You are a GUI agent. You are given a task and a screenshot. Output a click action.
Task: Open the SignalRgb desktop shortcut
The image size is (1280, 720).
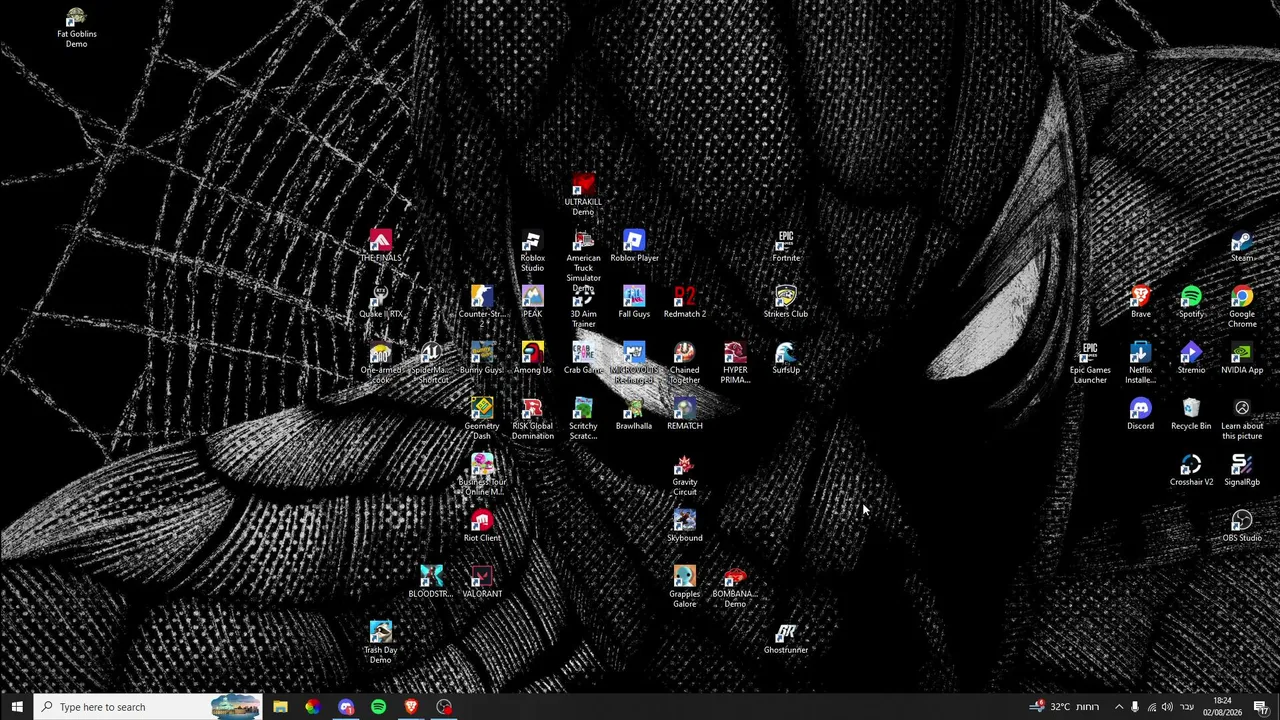click(1242, 470)
